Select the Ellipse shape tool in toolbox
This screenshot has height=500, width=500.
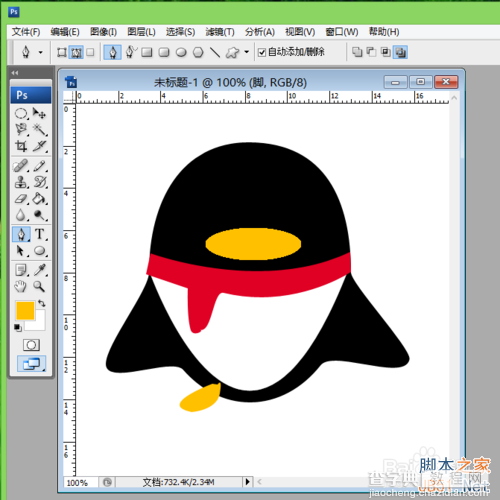tap(39, 251)
